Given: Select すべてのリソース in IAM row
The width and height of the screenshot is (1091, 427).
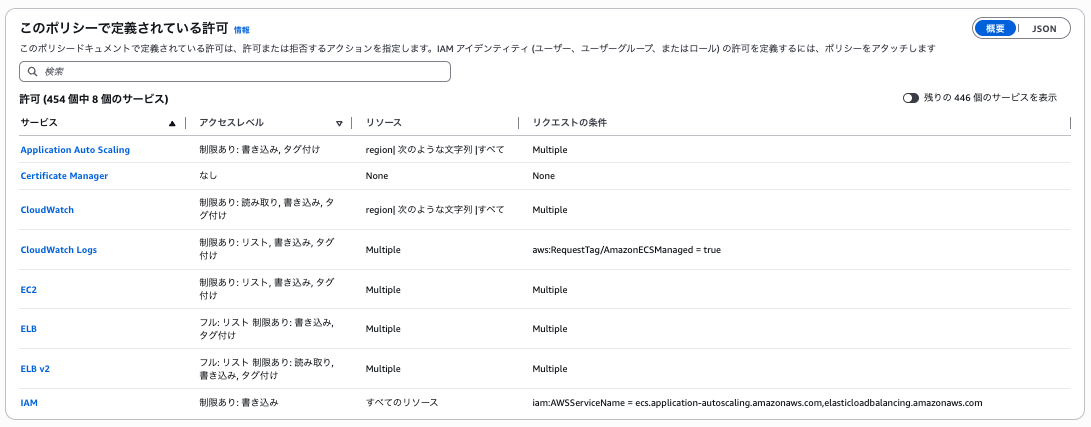Looking at the screenshot, I should pyautogui.click(x=402, y=403).
